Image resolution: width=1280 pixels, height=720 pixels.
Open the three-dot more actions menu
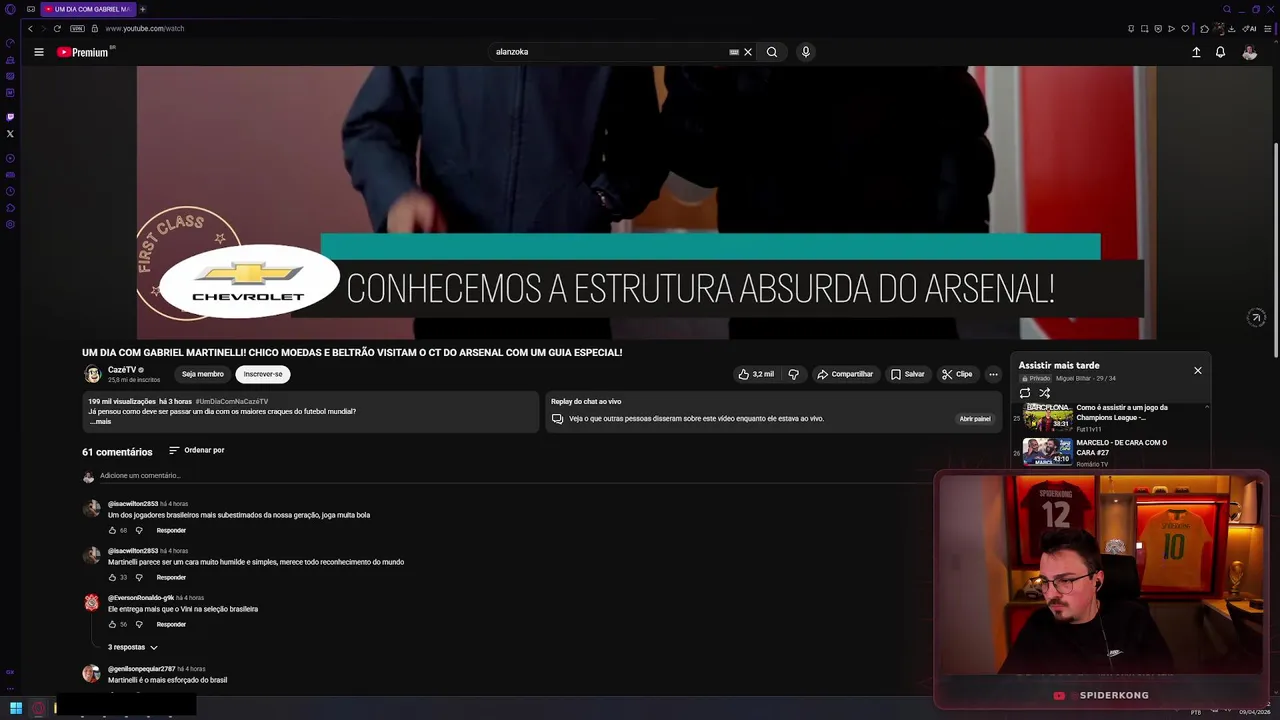coord(993,374)
